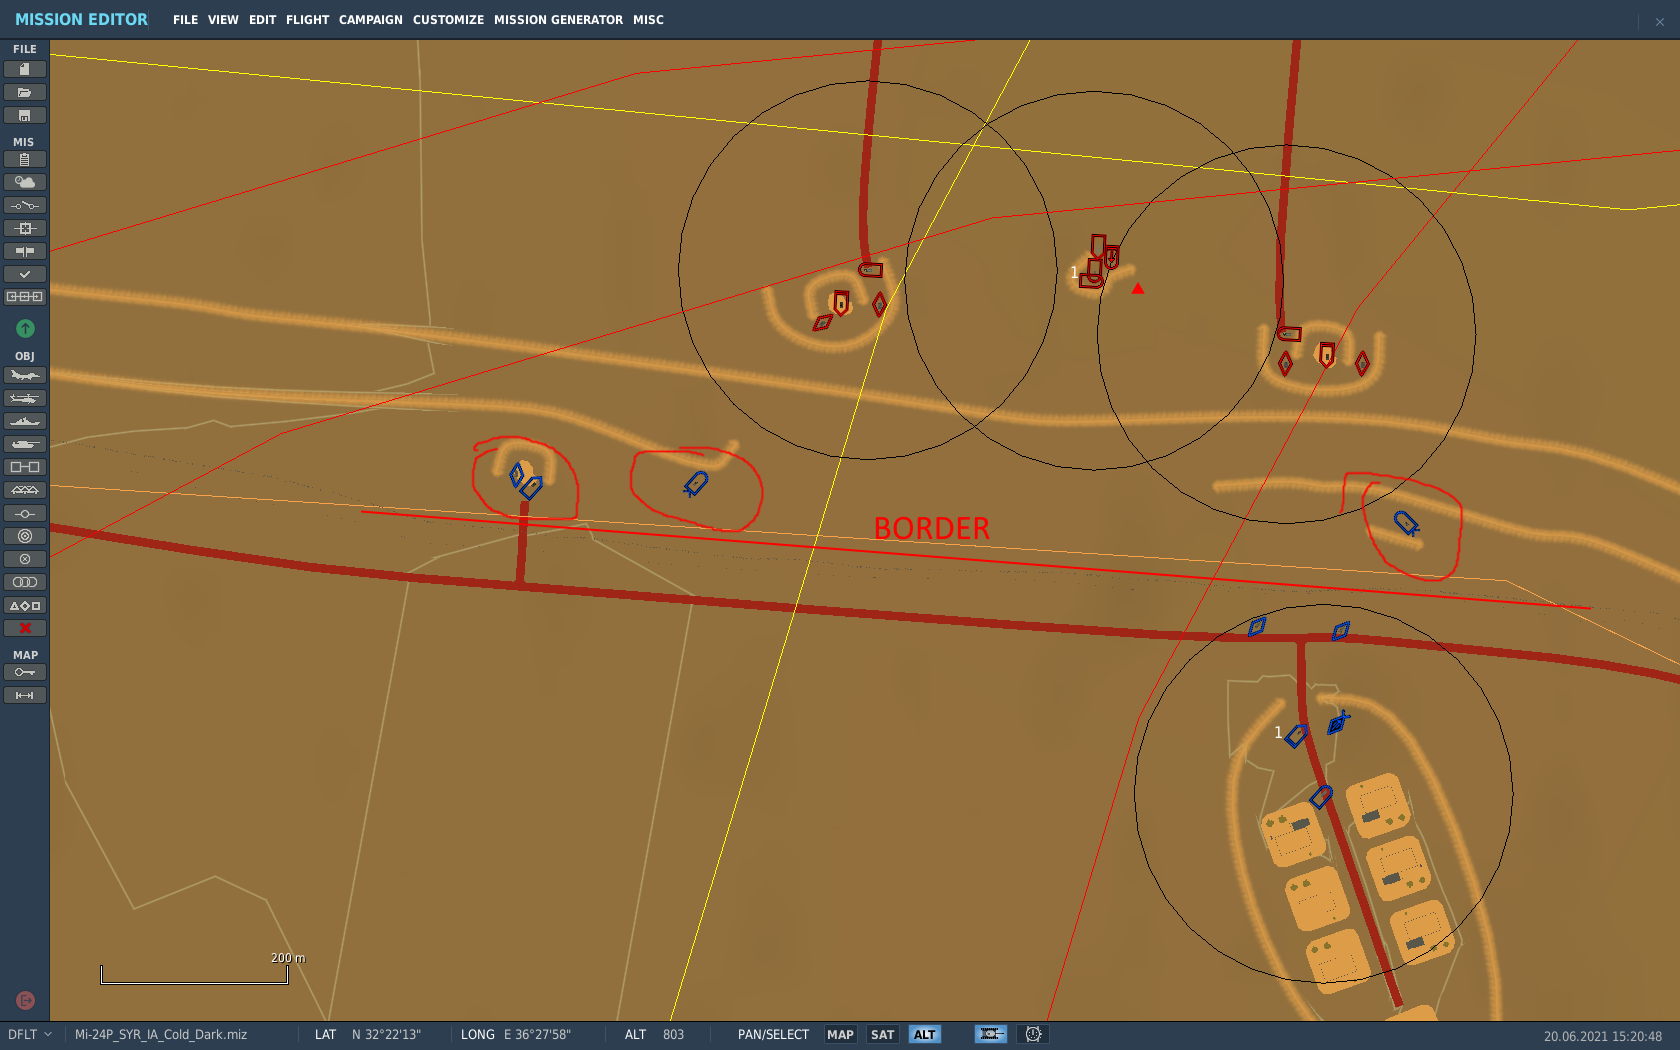Close the mission editor window
This screenshot has width=1680, height=1050.
click(1660, 22)
